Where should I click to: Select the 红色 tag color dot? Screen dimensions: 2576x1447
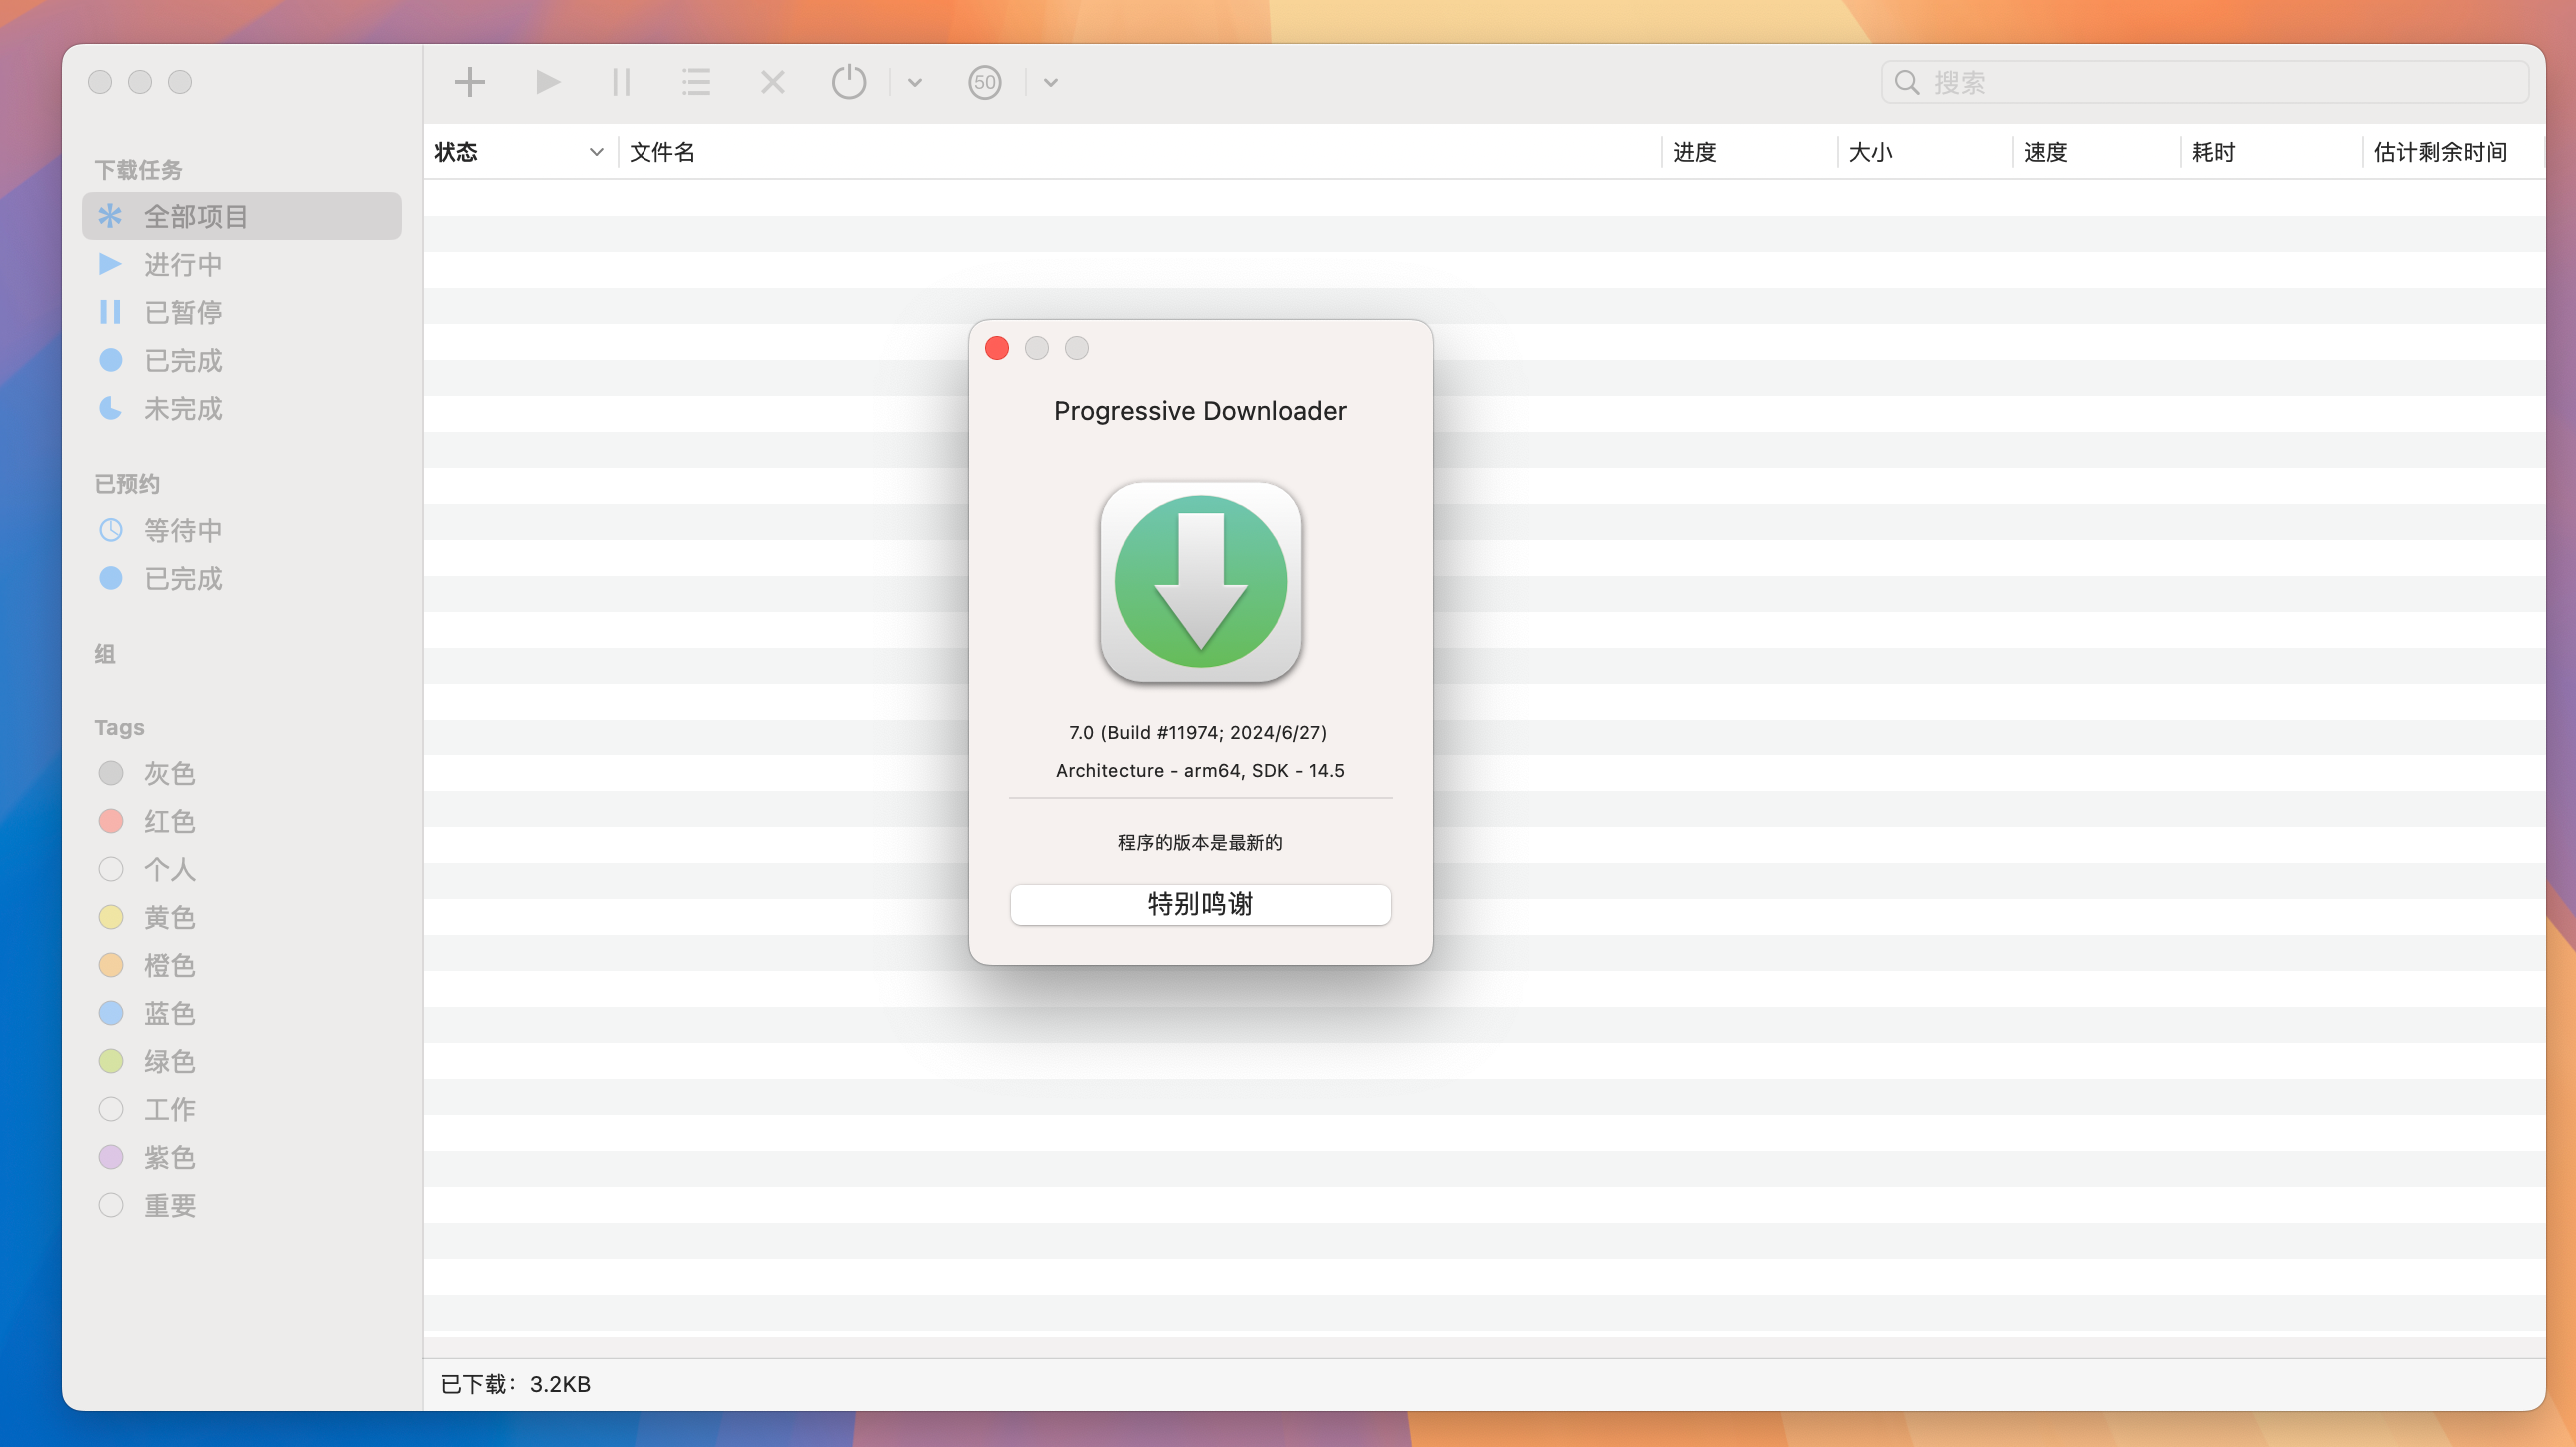[x=111, y=821]
